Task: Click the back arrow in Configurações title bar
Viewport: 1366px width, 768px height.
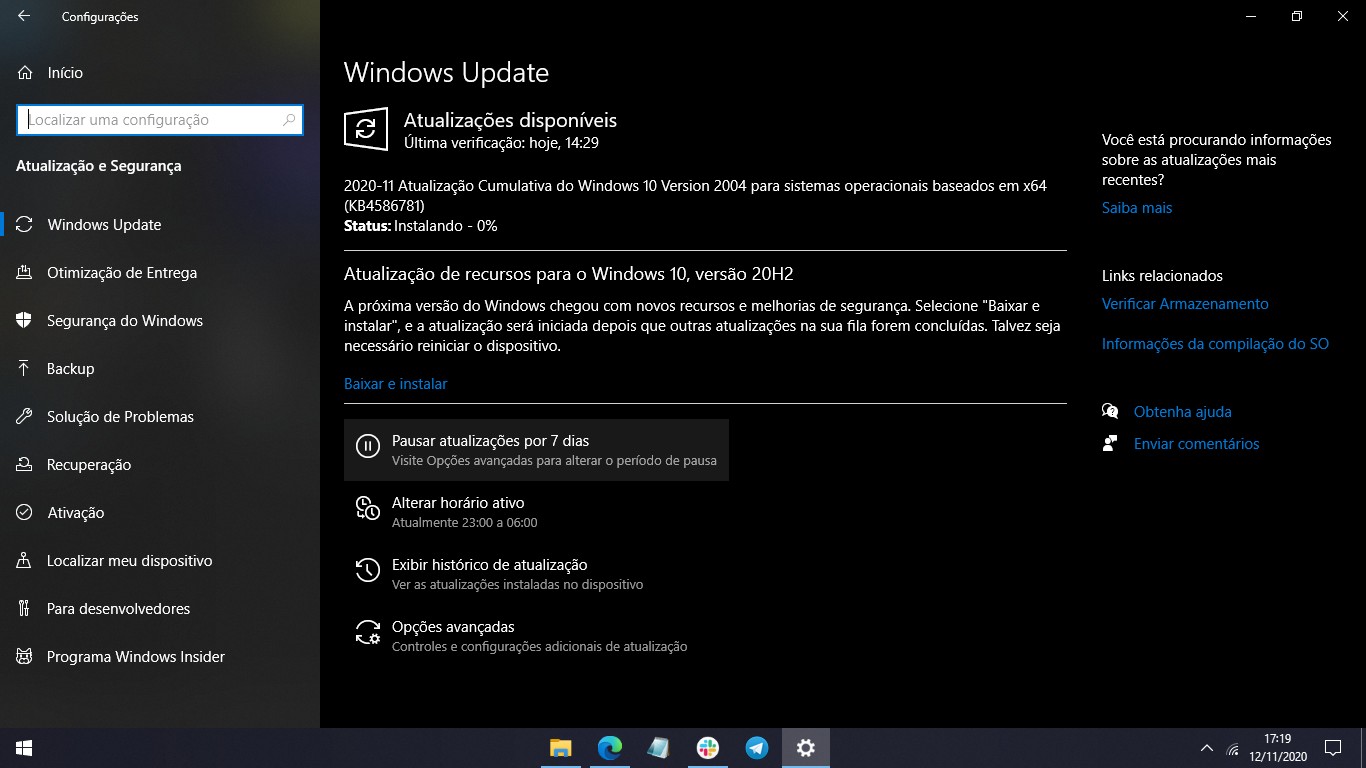Action: coord(24,16)
